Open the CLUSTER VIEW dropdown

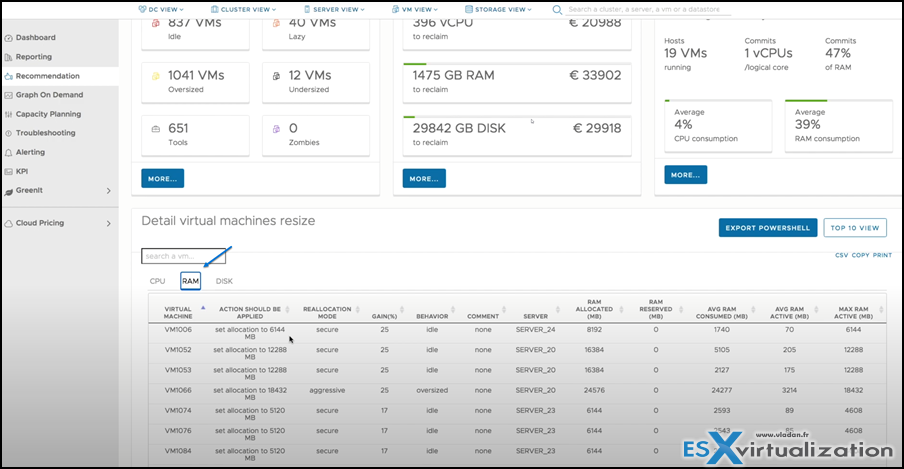pos(243,9)
